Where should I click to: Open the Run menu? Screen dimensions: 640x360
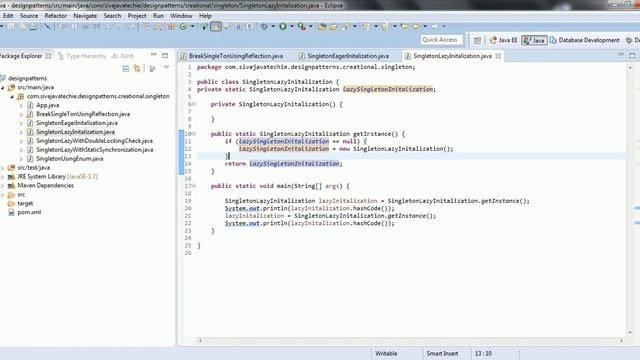coord(158,16)
